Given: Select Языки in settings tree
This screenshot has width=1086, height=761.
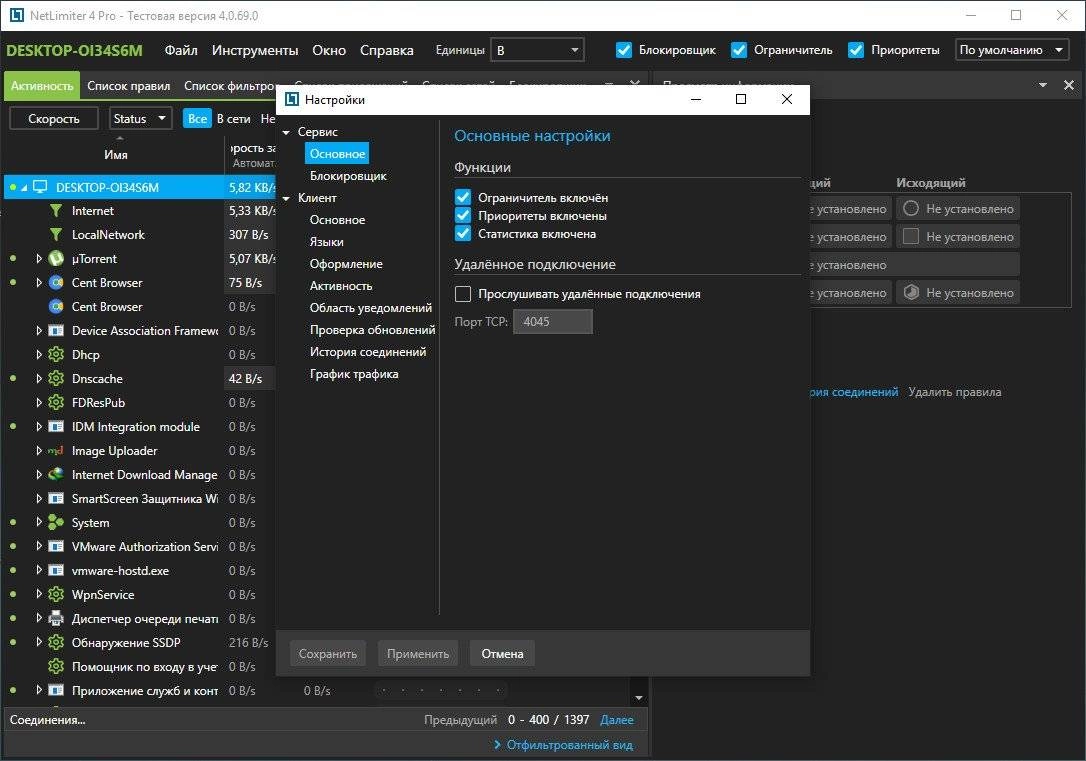Looking at the screenshot, I should pos(326,242).
